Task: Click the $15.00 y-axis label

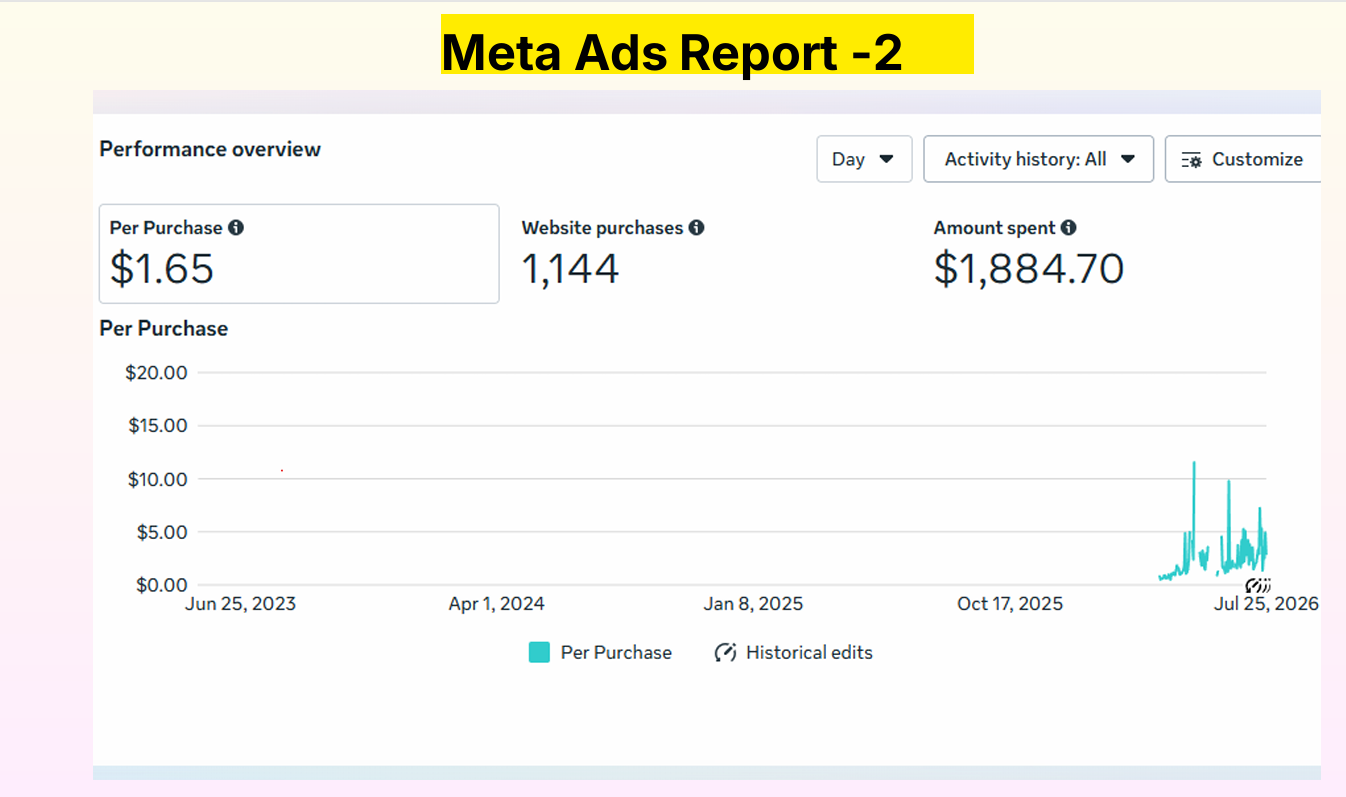Action: 157,426
